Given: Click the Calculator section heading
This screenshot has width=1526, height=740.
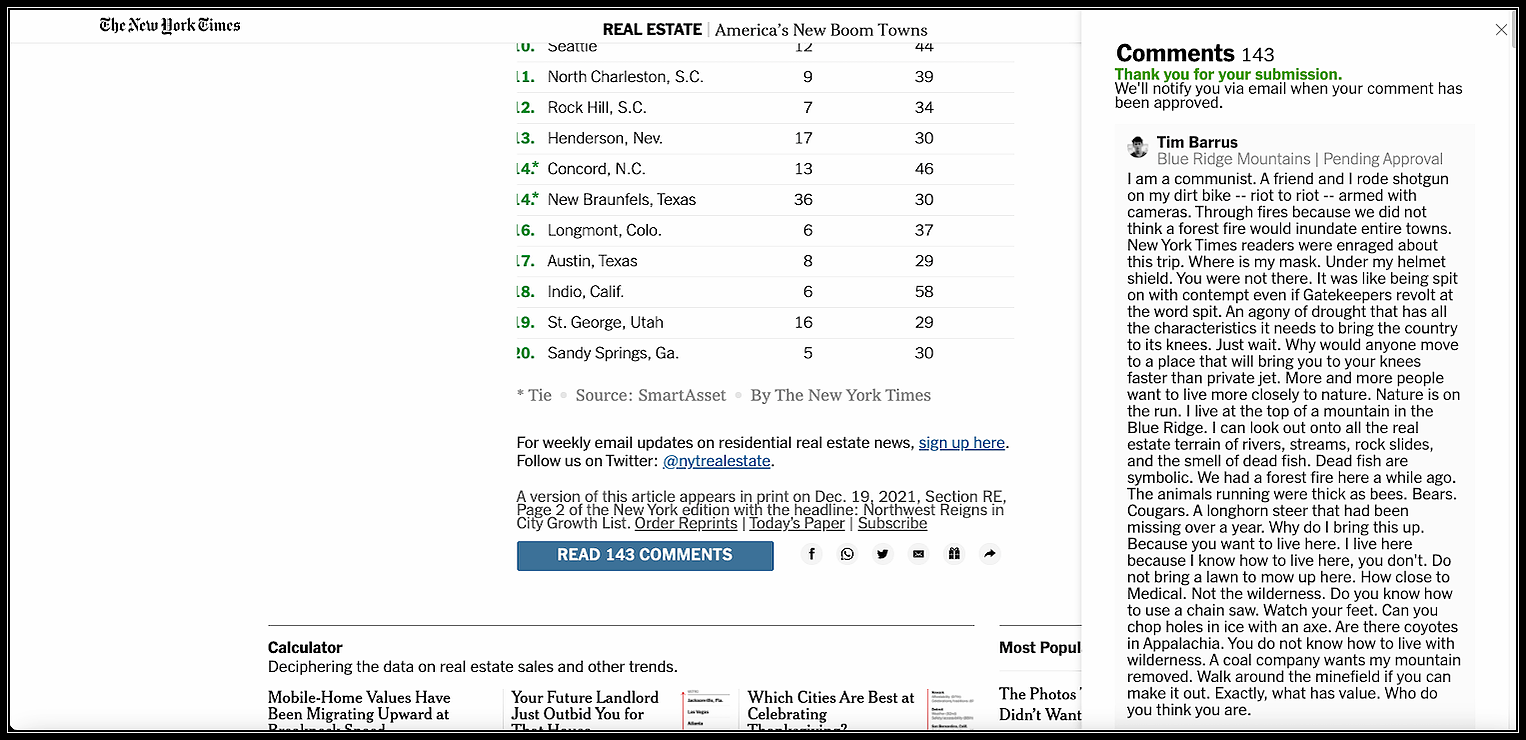Looking at the screenshot, I should (305, 647).
